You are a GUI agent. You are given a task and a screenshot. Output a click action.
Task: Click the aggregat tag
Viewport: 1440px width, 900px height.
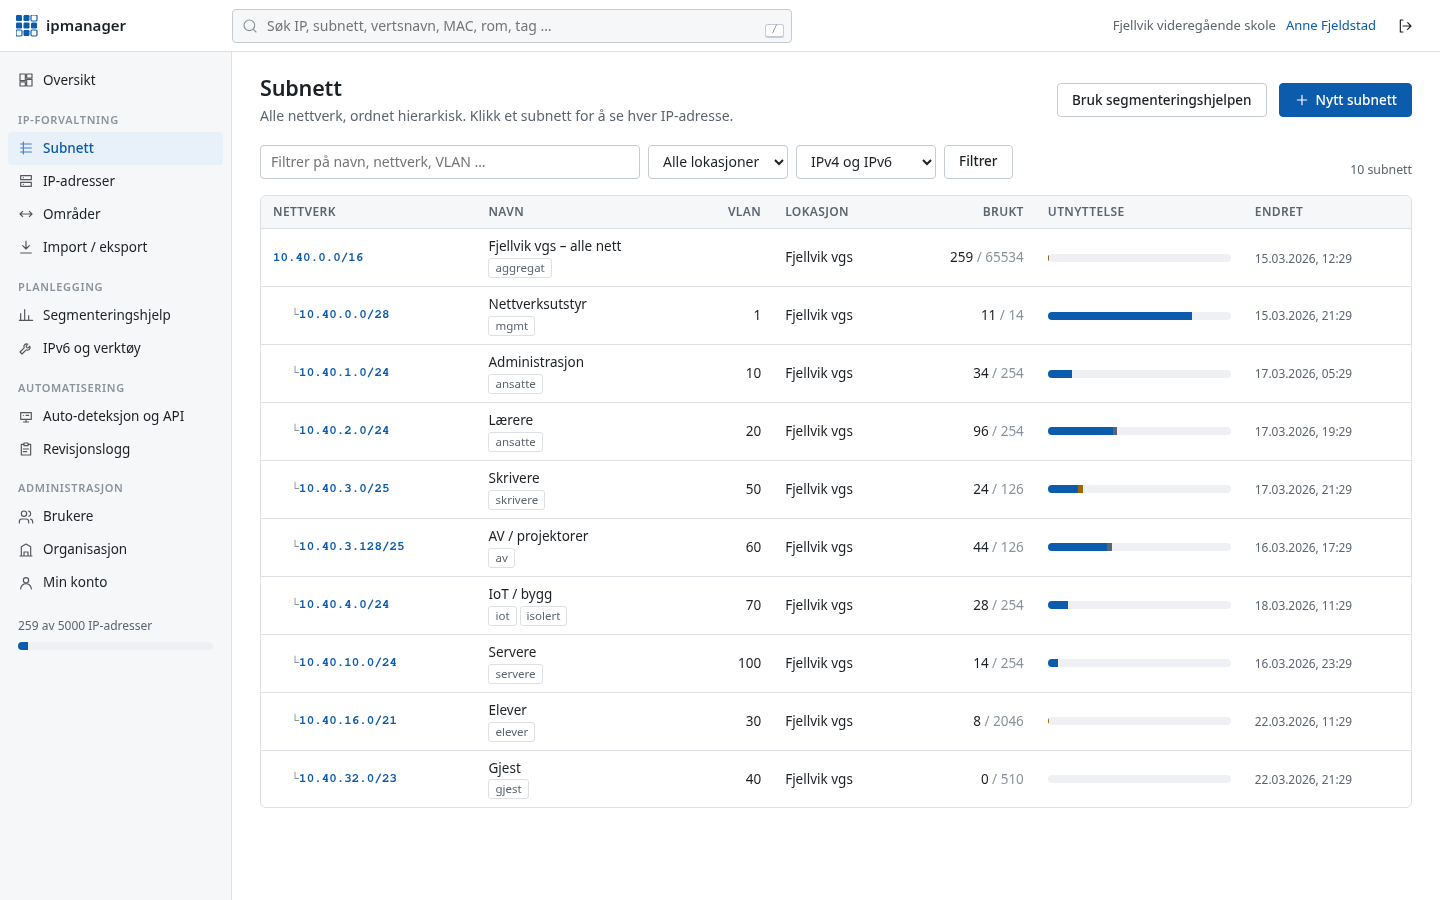pyautogui.click(x=520, y=268)
